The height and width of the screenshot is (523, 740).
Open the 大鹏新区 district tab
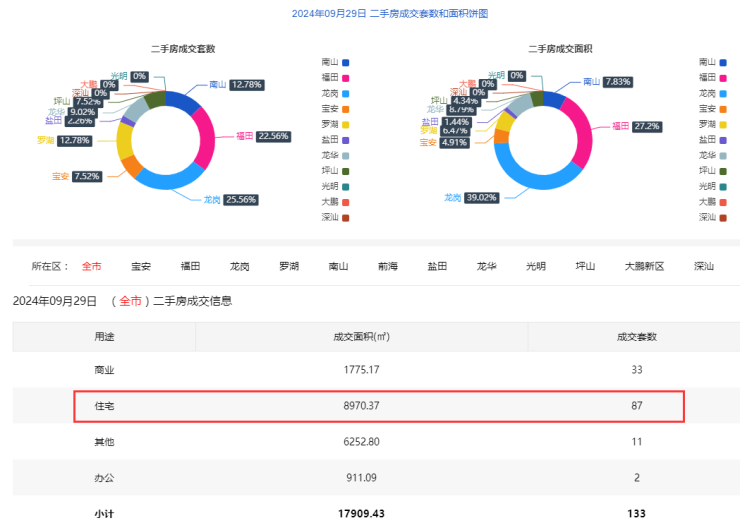pos(644,267)
